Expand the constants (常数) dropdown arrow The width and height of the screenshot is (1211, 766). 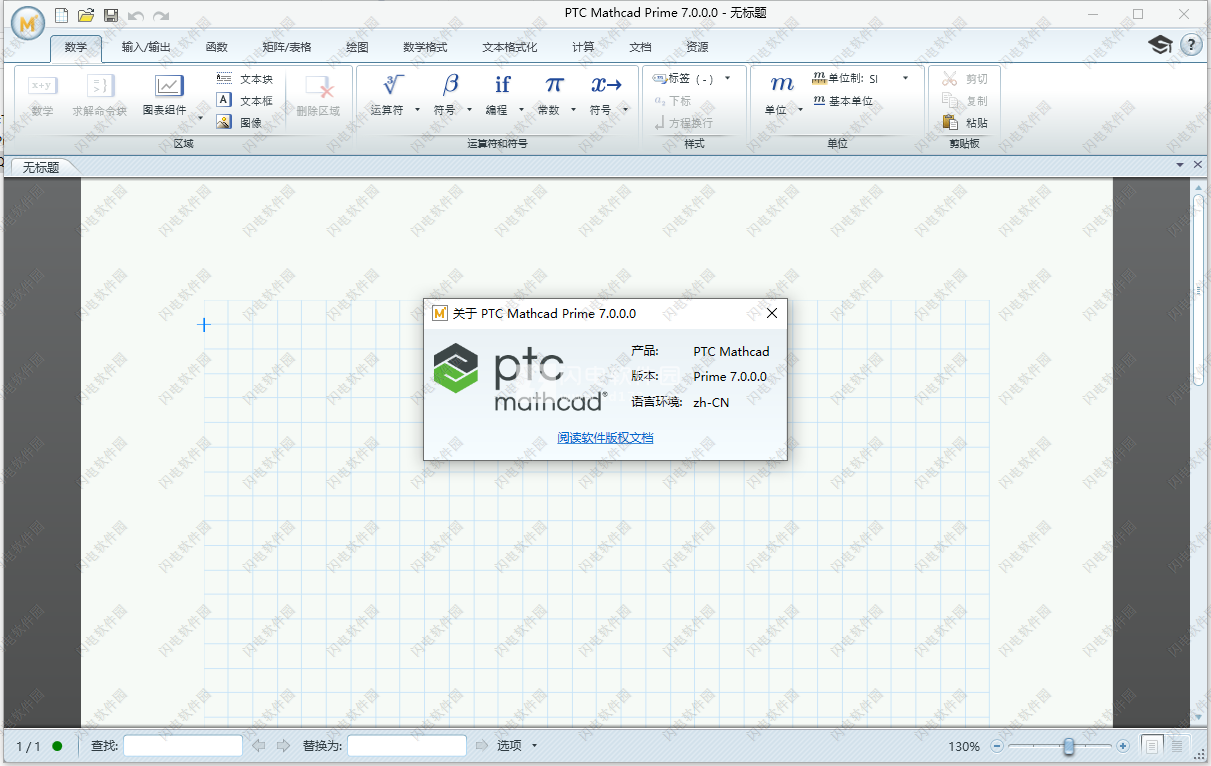[x=573, y=110]
